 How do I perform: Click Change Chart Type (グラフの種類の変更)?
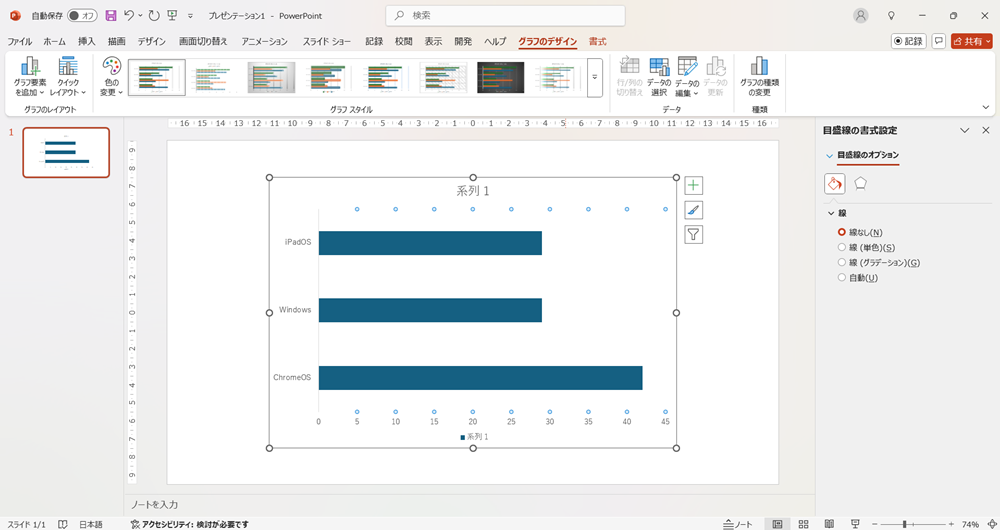(759, 77)
